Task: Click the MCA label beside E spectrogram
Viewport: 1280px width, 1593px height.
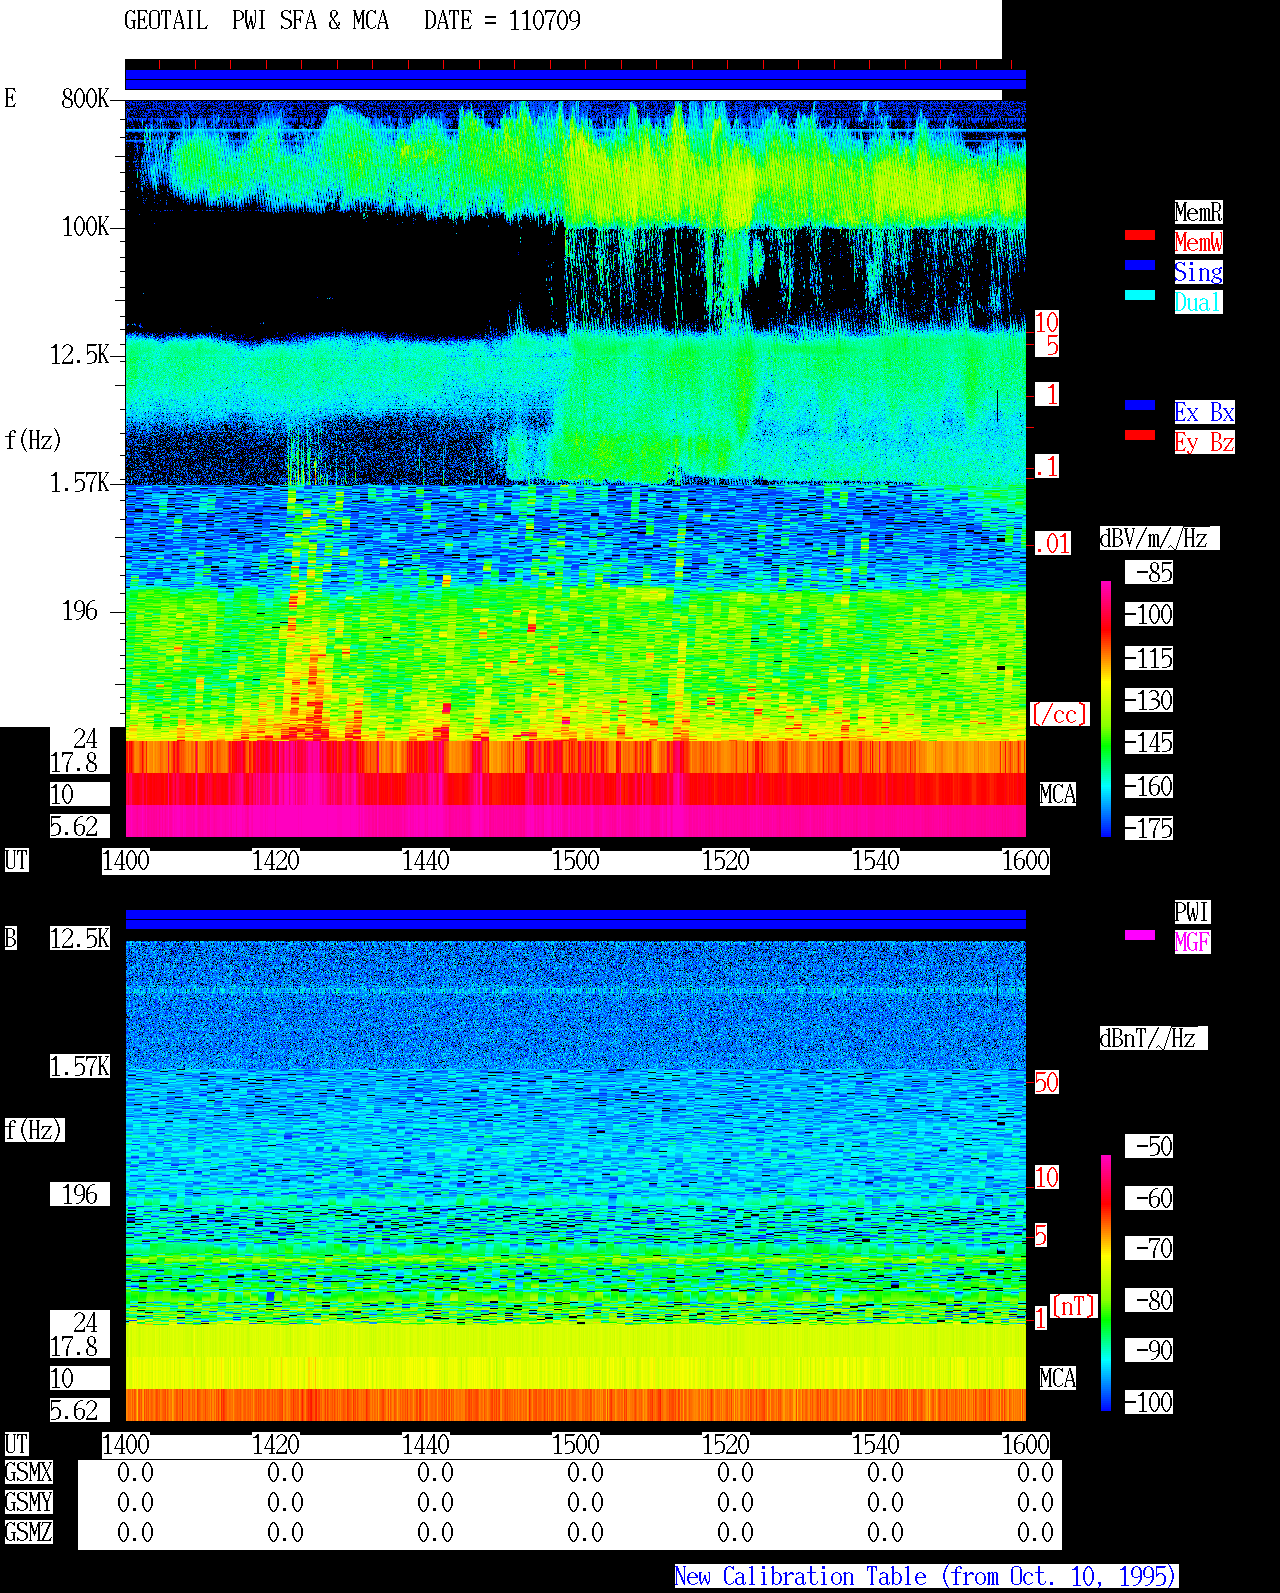Action: coord(1057,795)
